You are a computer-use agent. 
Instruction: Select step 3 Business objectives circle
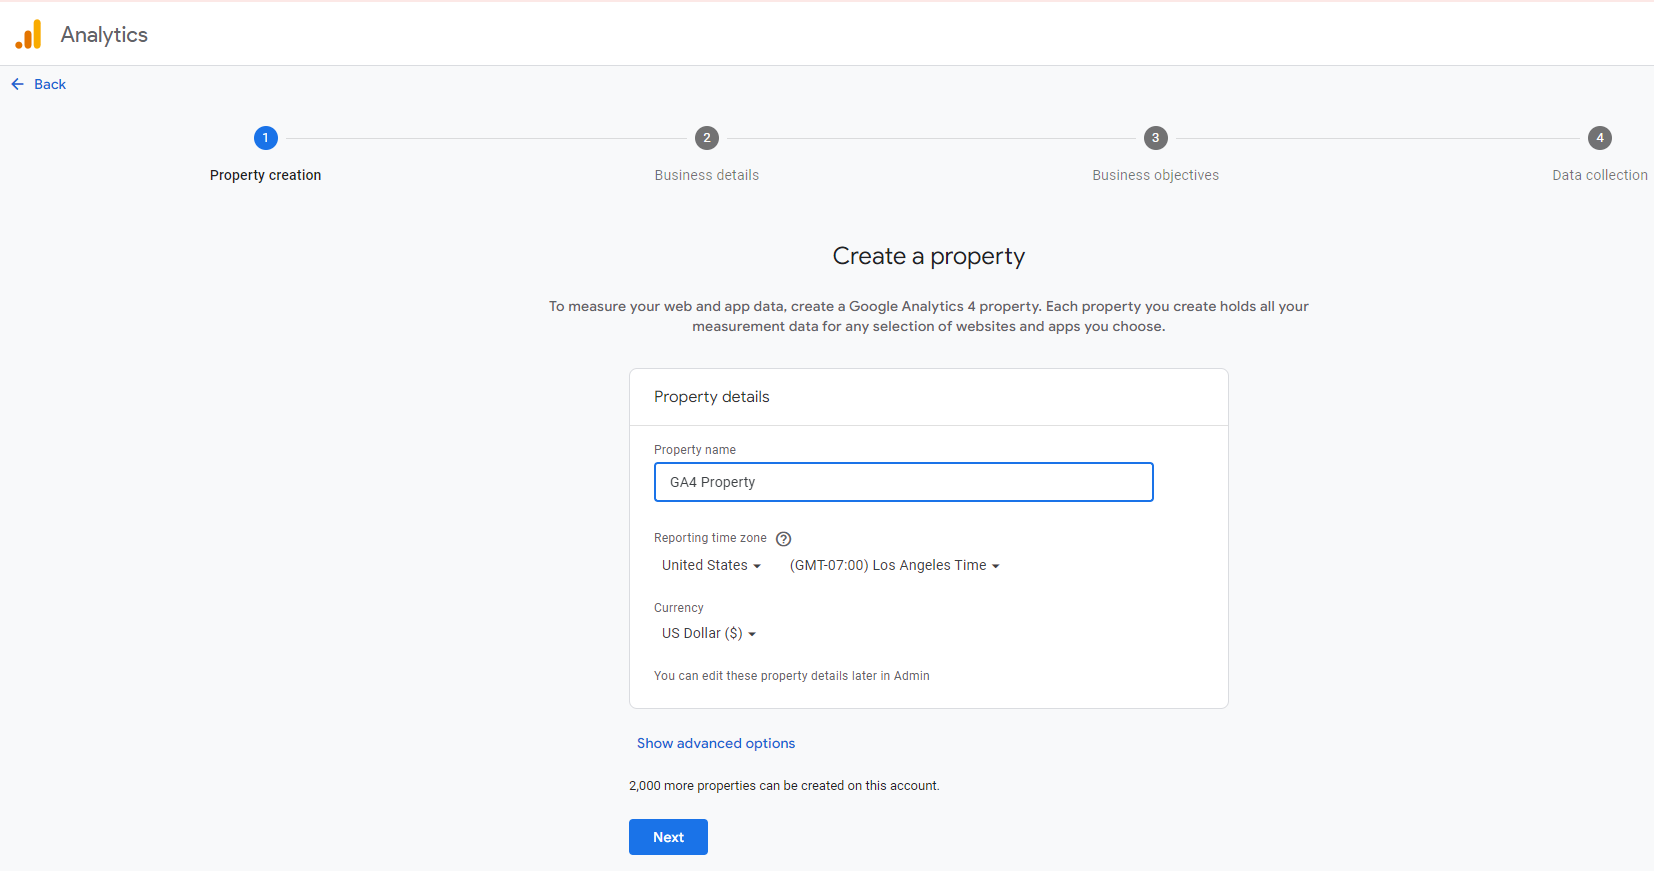coord(1156,138)
